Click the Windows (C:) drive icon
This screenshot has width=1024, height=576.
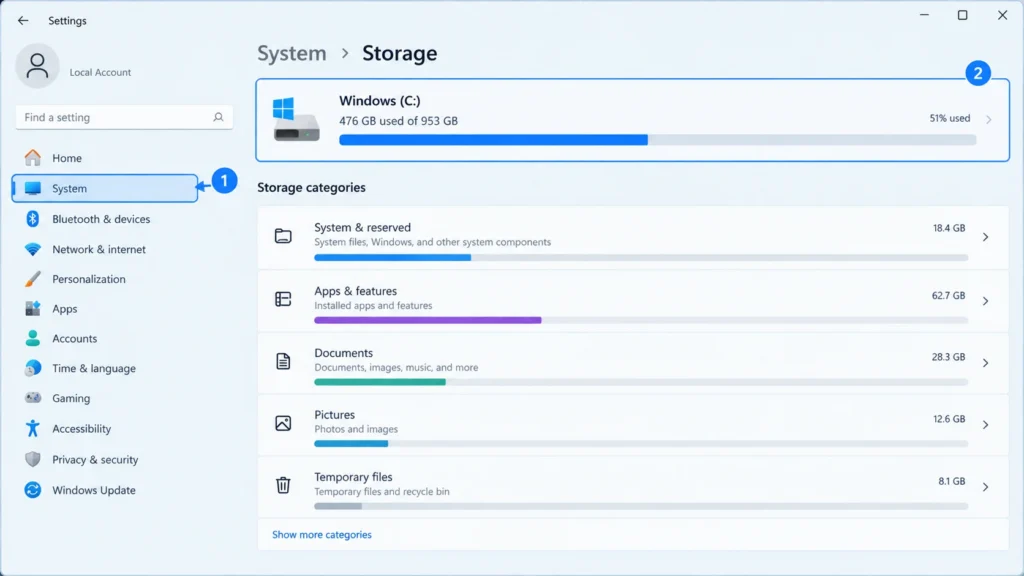coord(296,120)
